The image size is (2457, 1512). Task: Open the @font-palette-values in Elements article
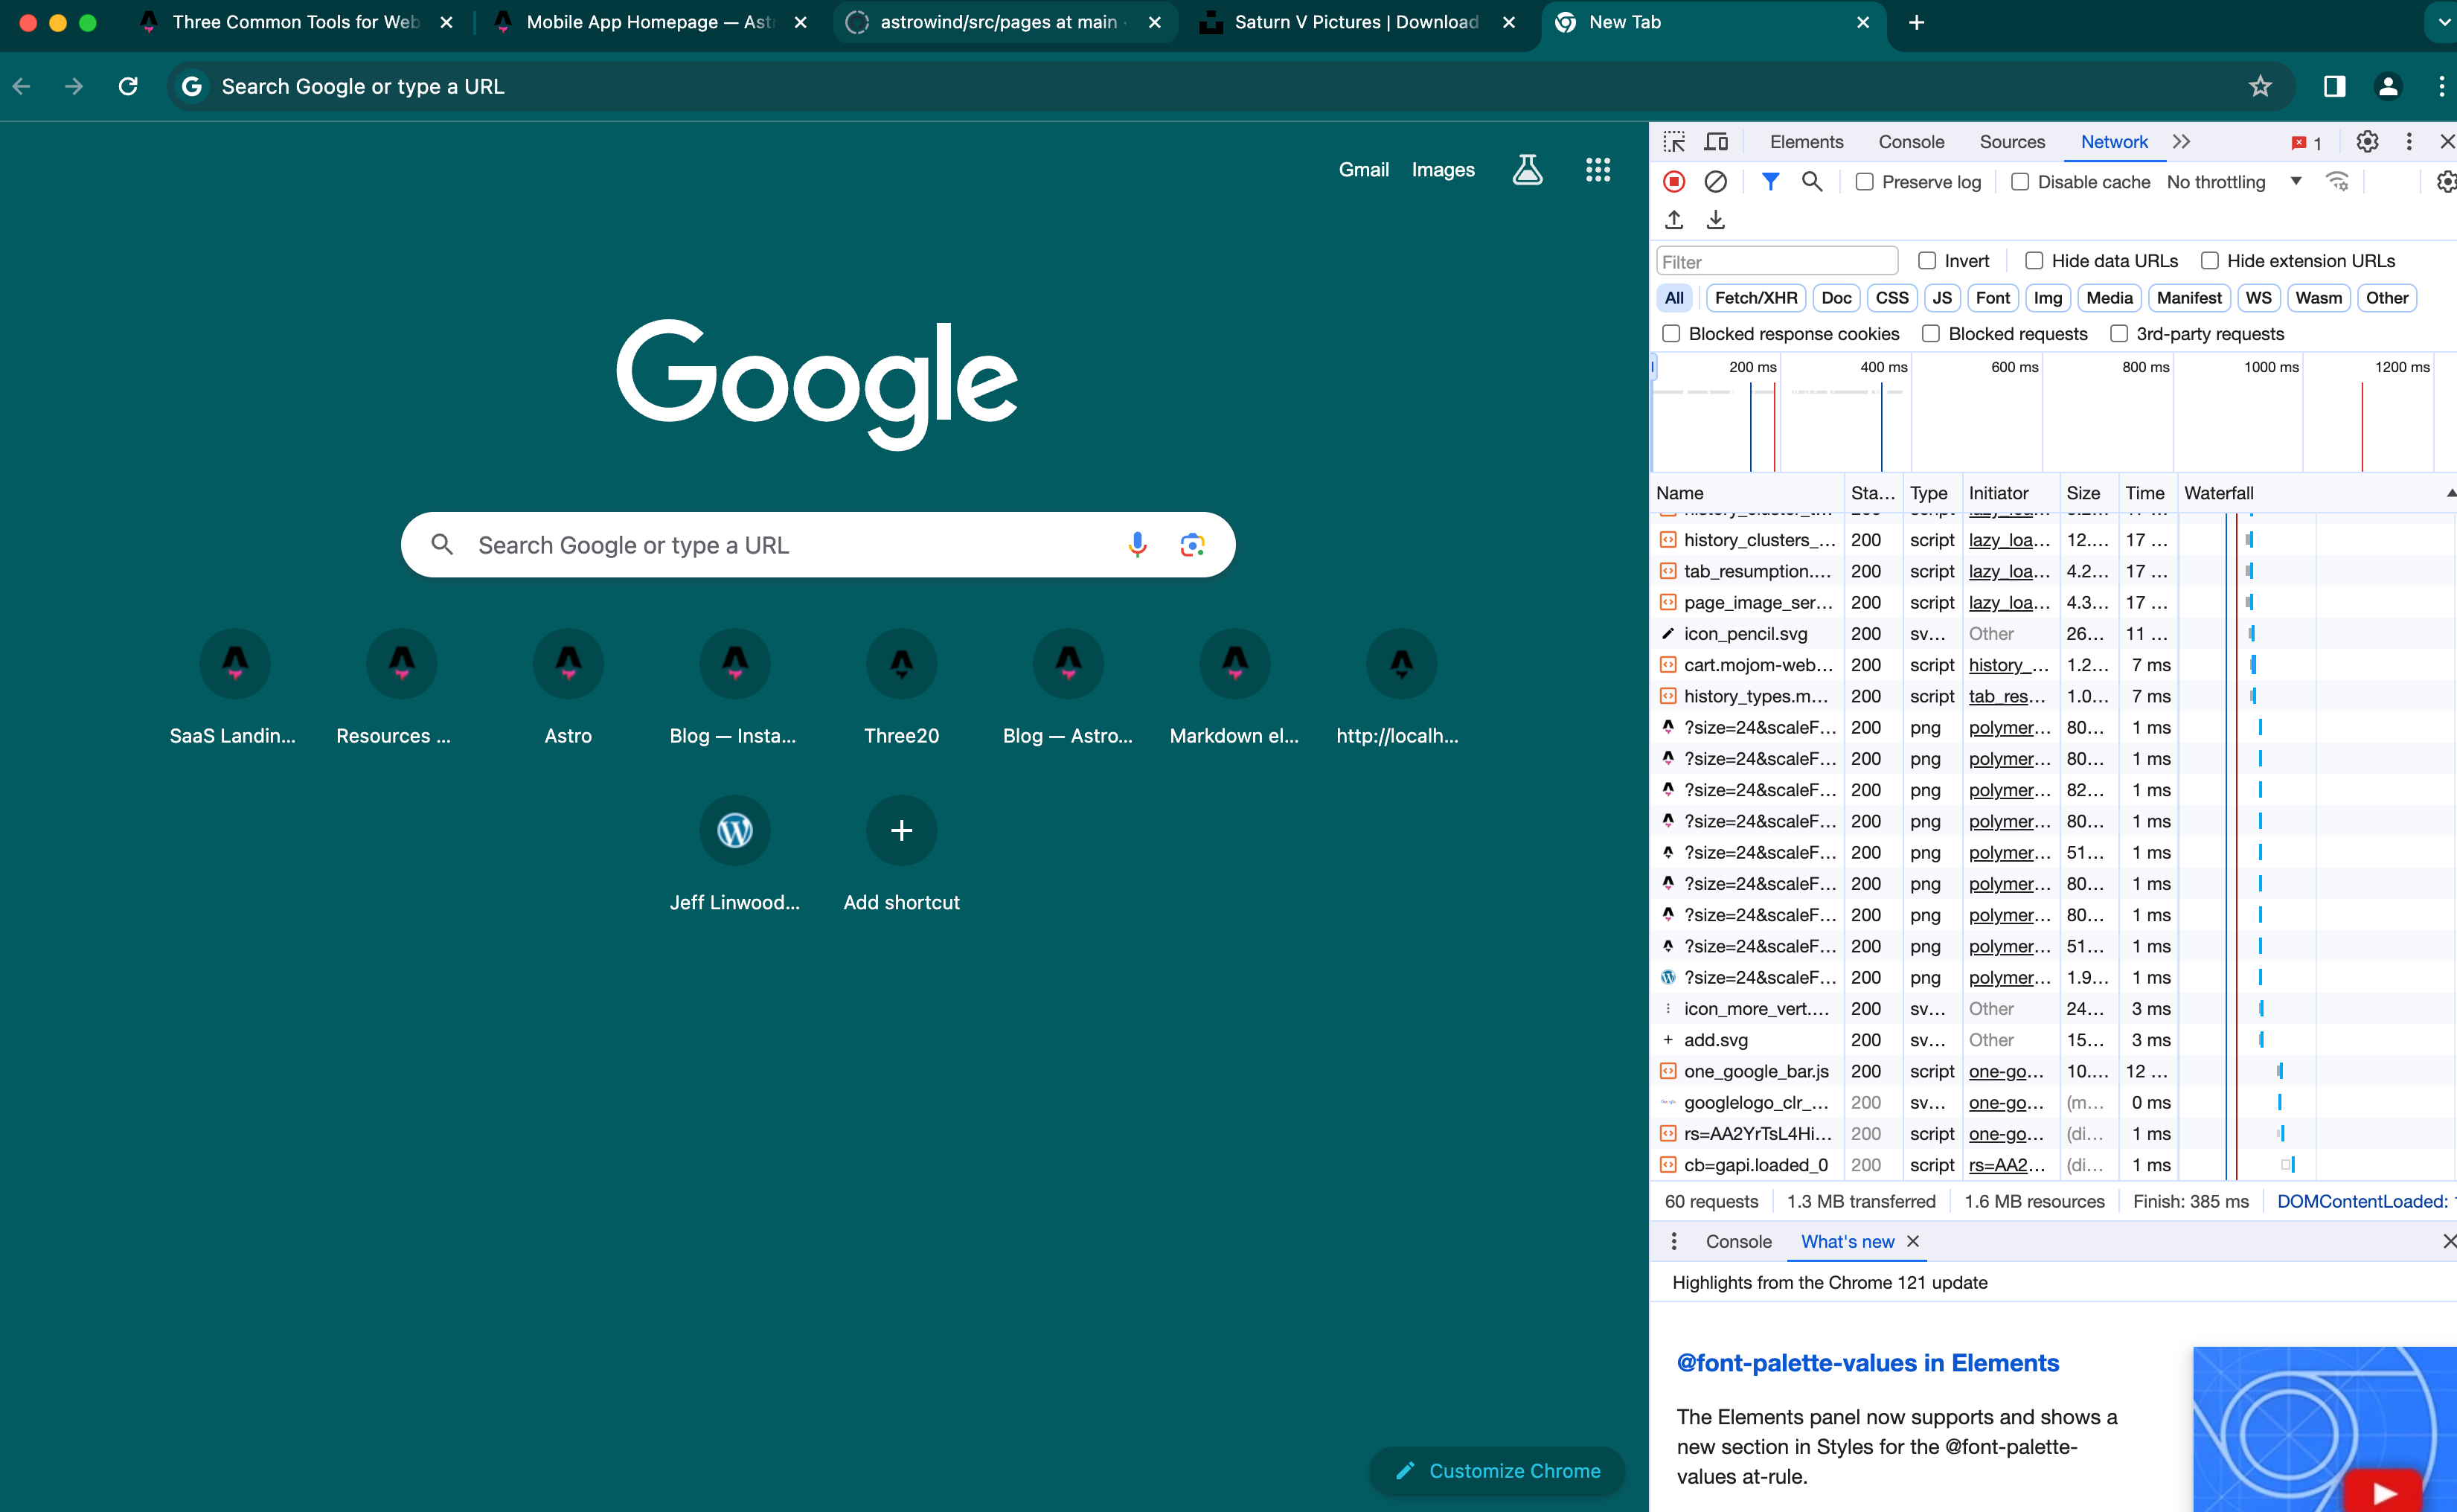(x=1866, y=1361)
